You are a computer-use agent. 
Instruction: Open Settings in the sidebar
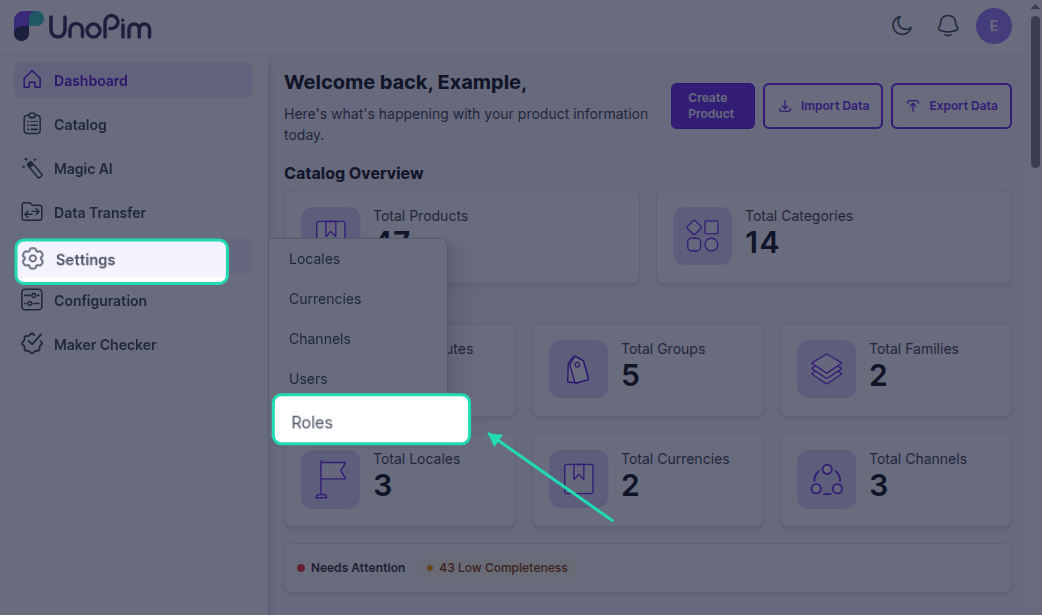click(x=122, y=261)
